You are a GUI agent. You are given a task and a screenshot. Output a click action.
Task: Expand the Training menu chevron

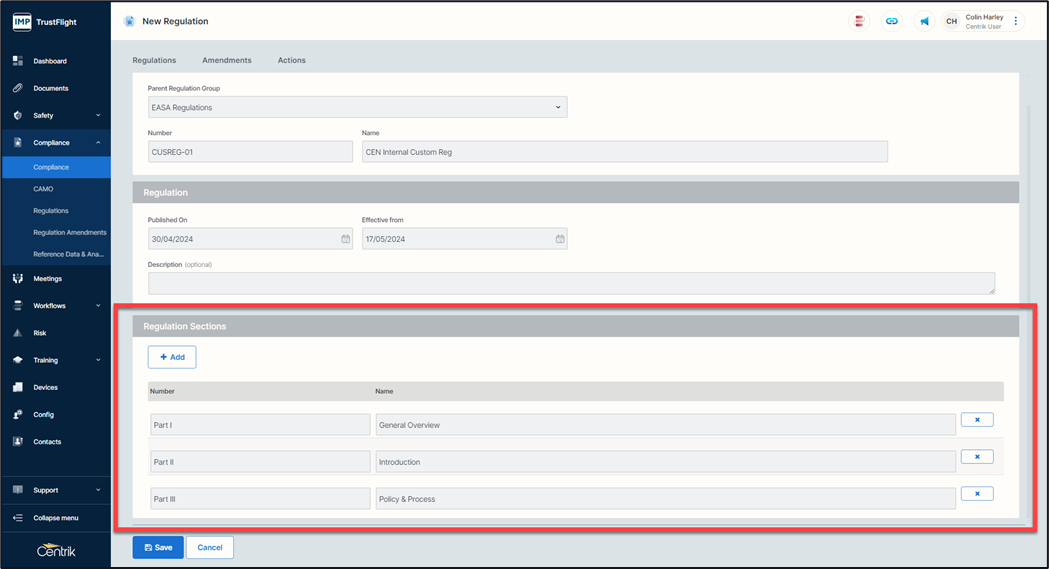pyautogui.click(x=97, y=360)
